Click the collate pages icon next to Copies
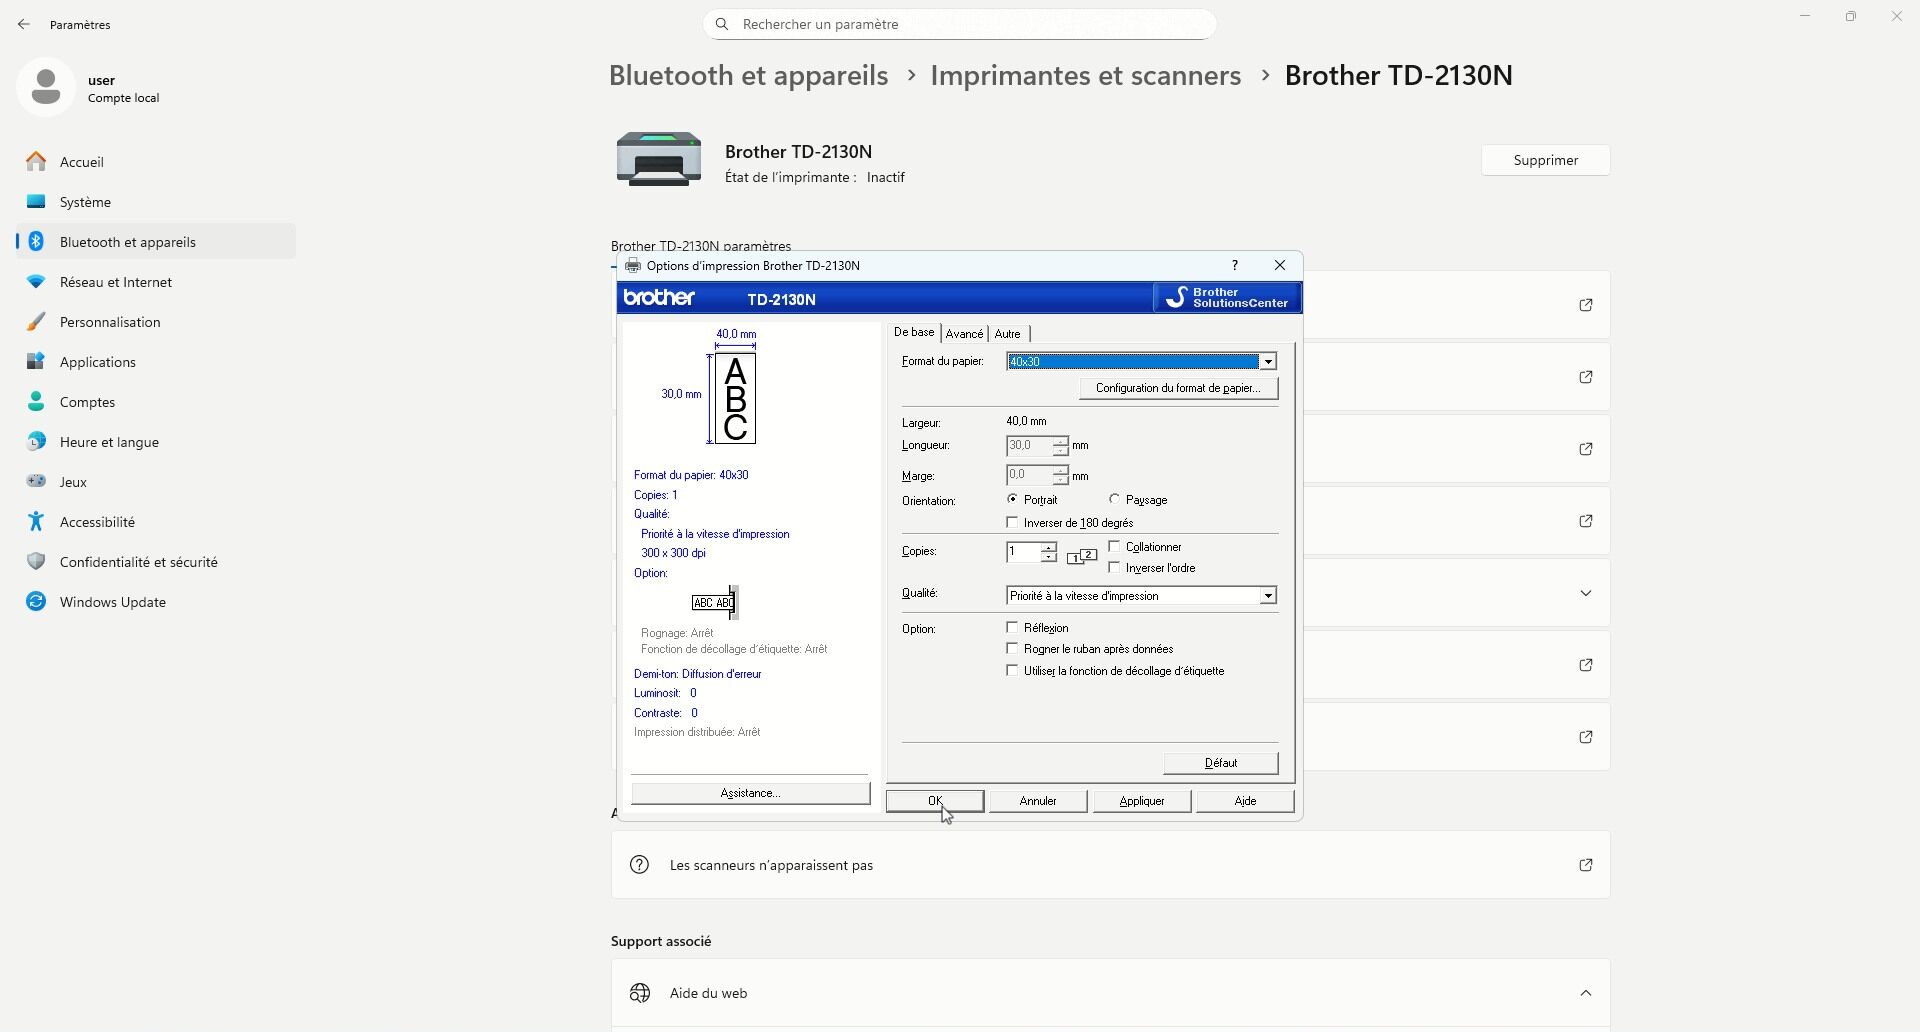The height and width of the screenshot is (1032, 1920). (x=1082, y=556)
